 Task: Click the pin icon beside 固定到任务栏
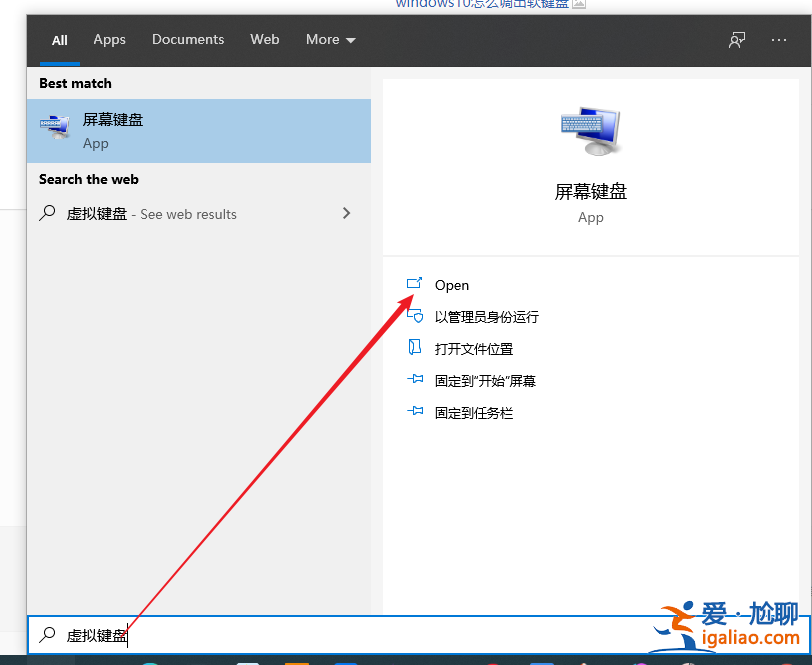click(415, 413)
